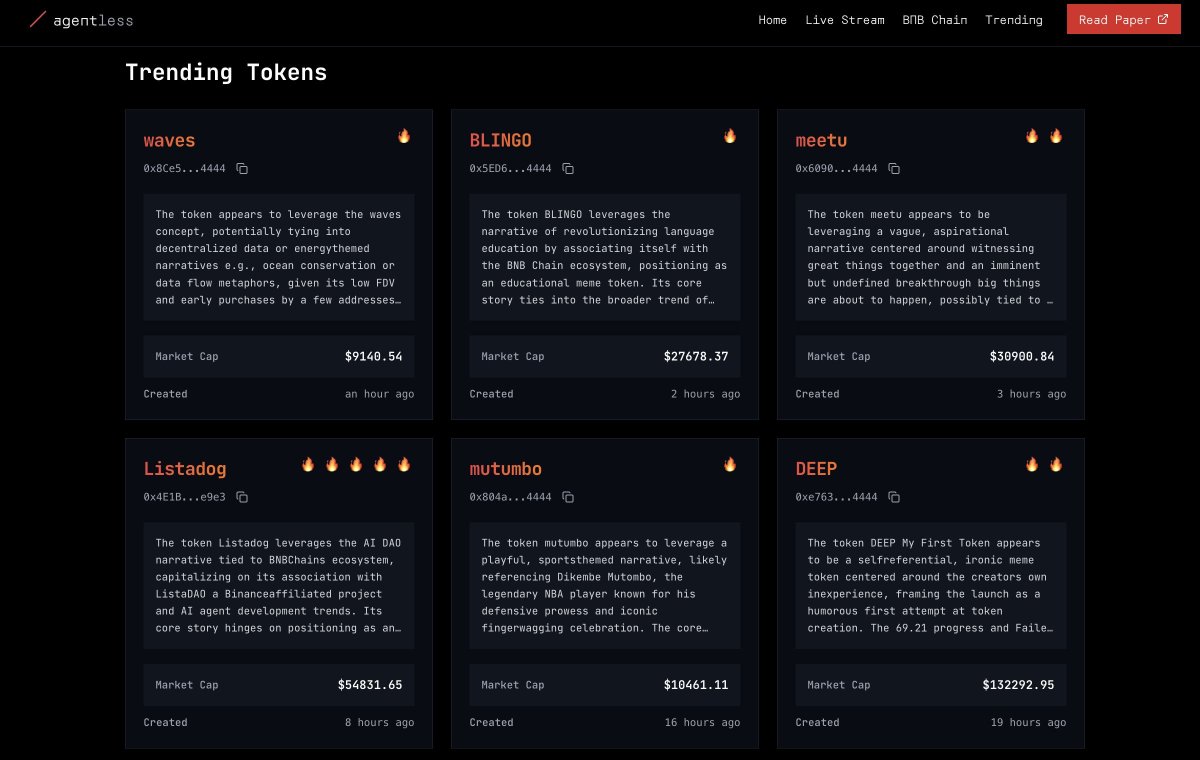Open the DEEP token name

click(816, 469)
